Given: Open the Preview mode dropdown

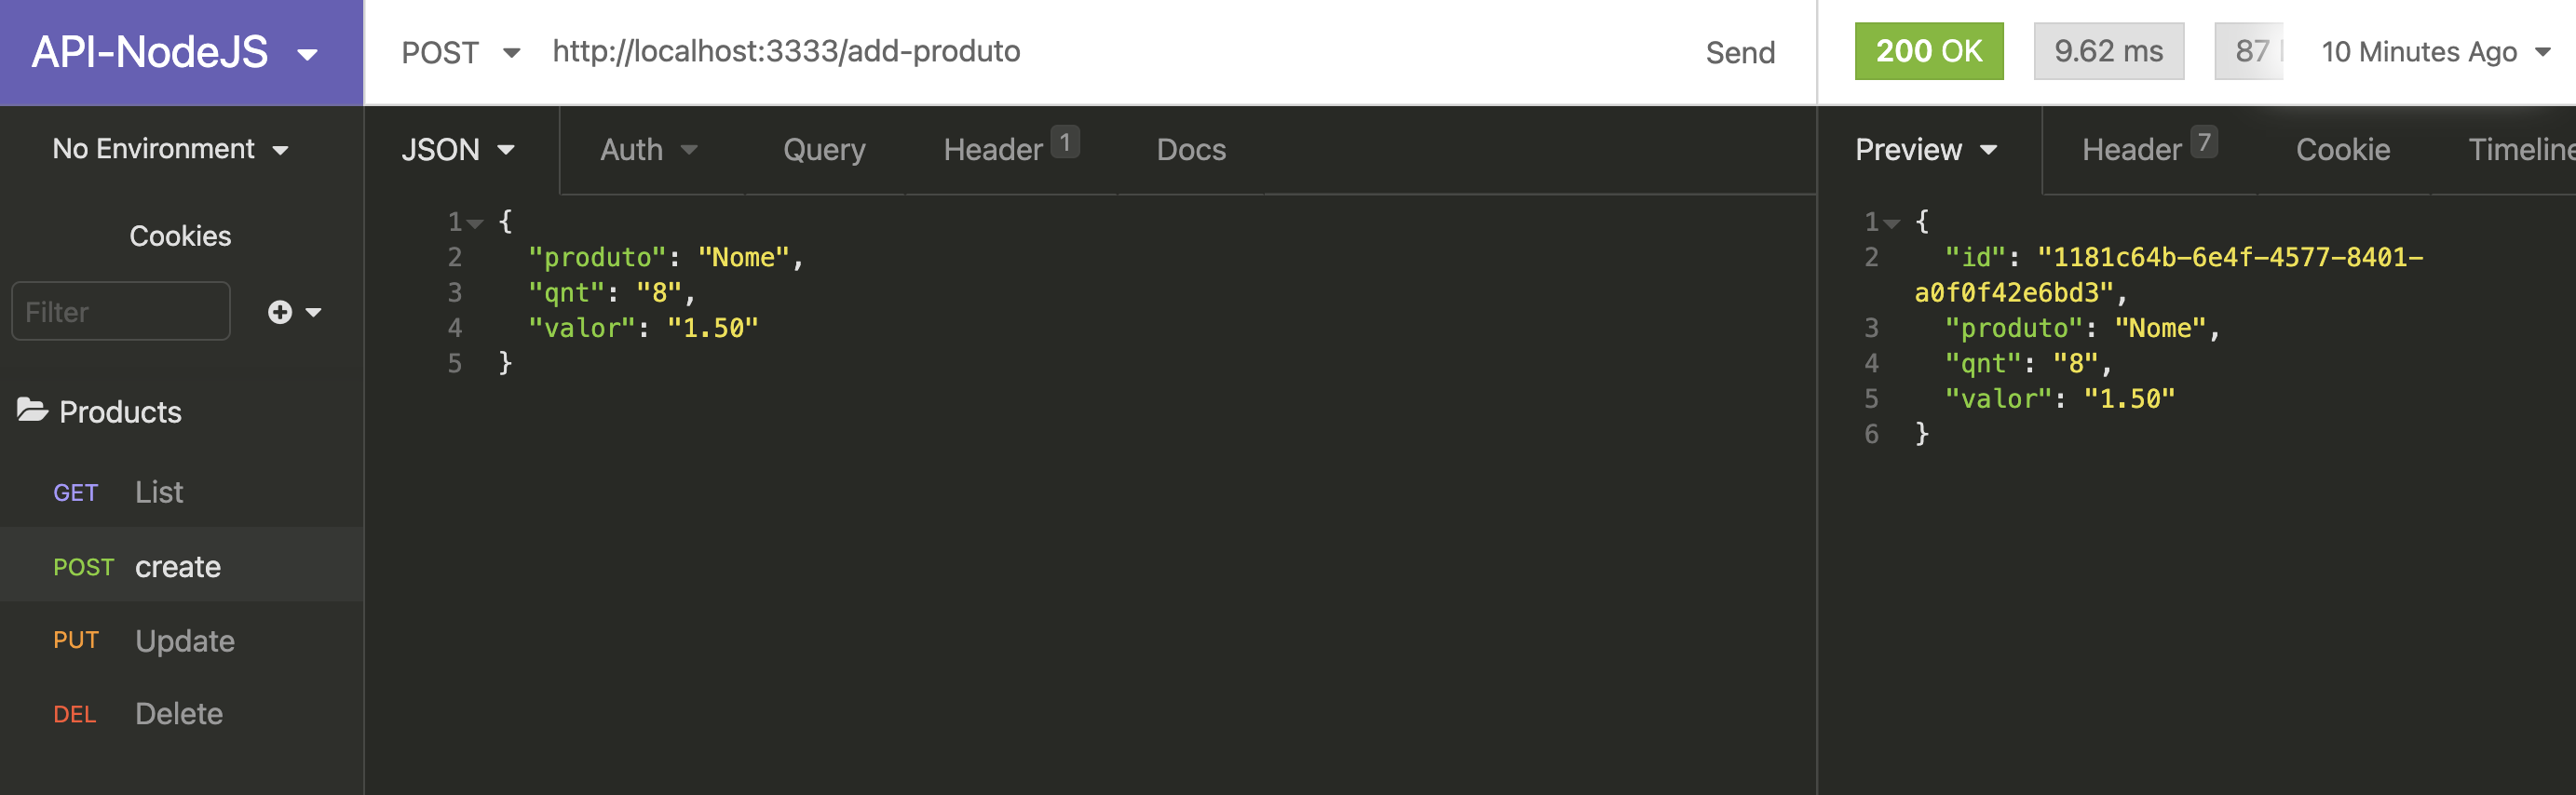Looking at the screenshot, I should [x=1925, y=149].
